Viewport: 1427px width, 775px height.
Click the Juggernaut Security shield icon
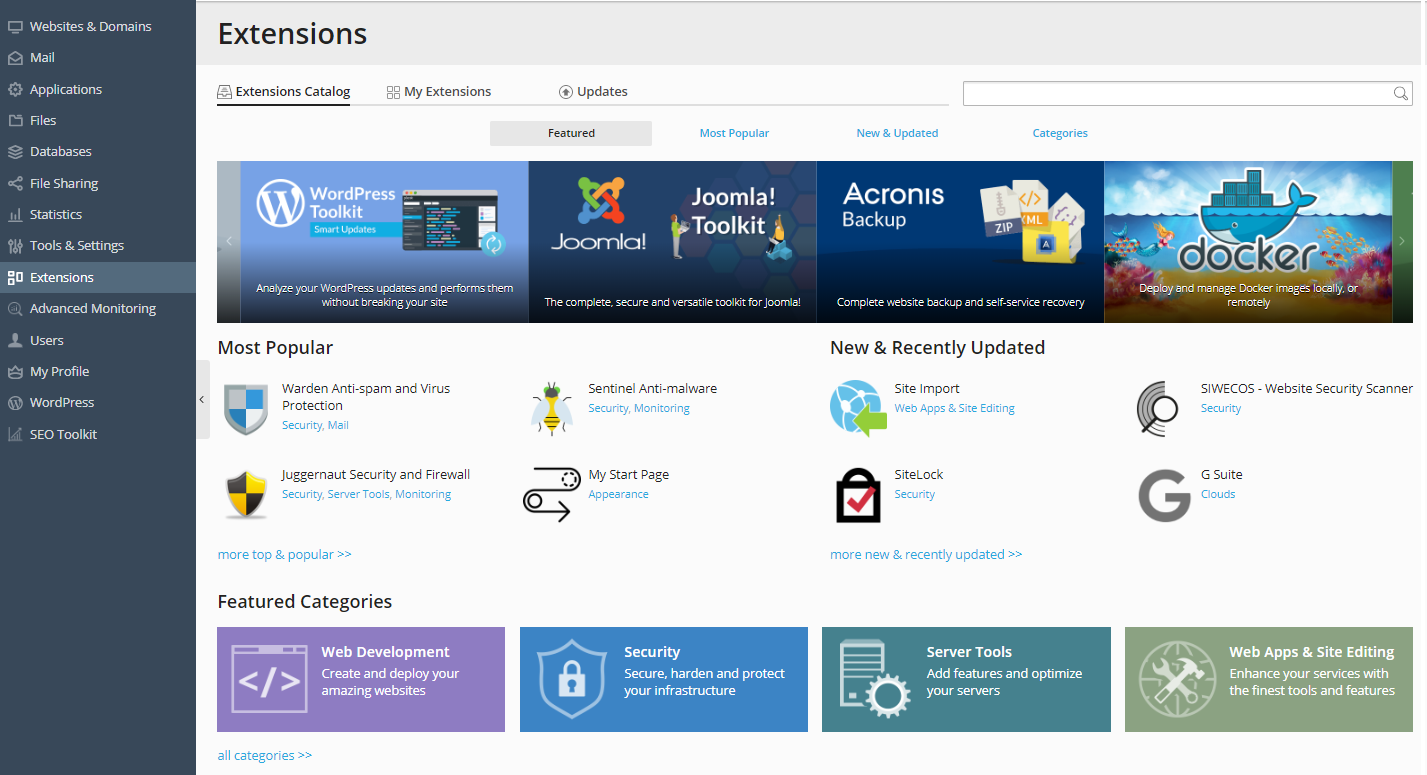click(x=245, y=494)
